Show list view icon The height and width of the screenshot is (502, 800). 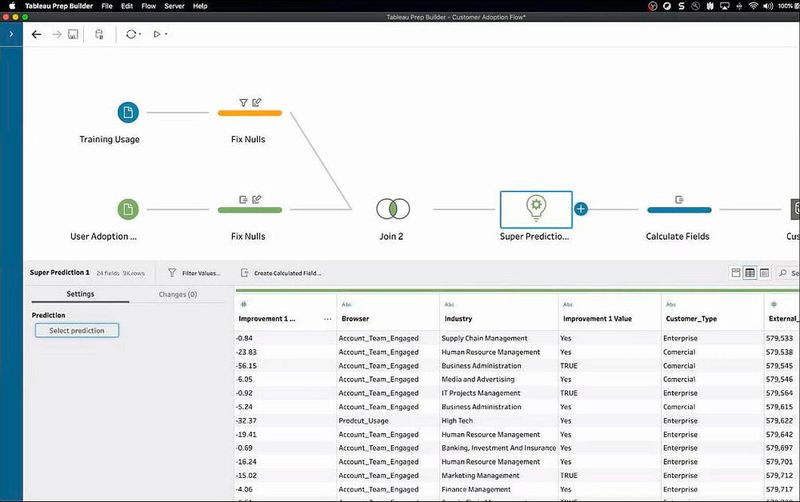click(x=764, y=273)
